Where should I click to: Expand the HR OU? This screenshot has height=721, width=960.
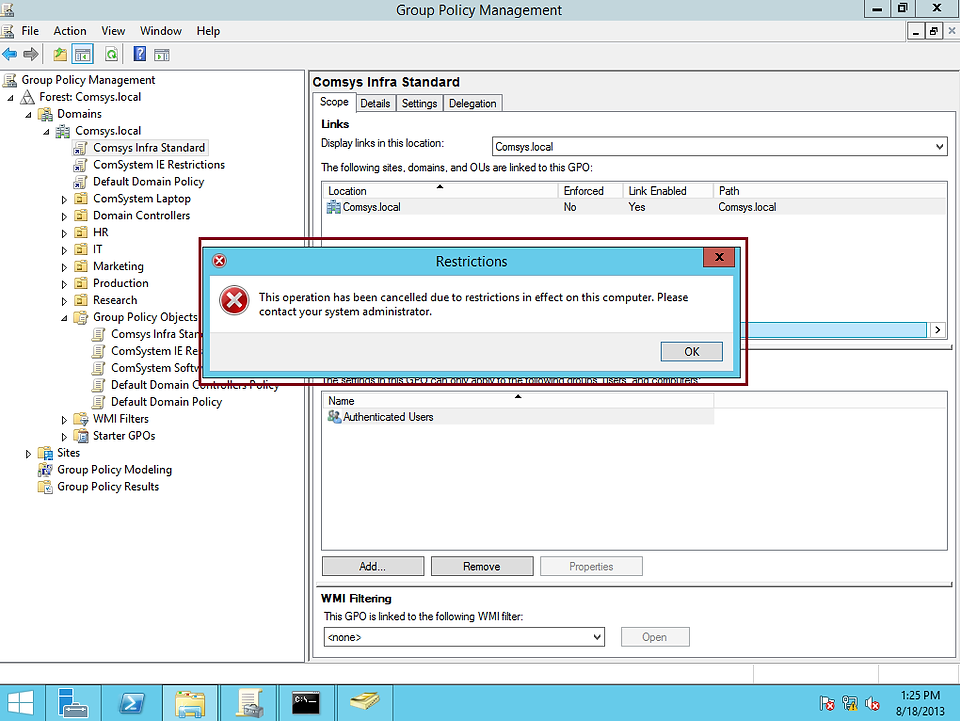[64, 233]
